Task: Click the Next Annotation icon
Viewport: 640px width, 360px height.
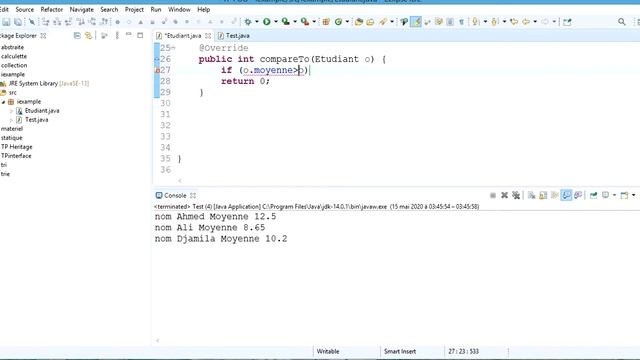Action: (476, 22)
